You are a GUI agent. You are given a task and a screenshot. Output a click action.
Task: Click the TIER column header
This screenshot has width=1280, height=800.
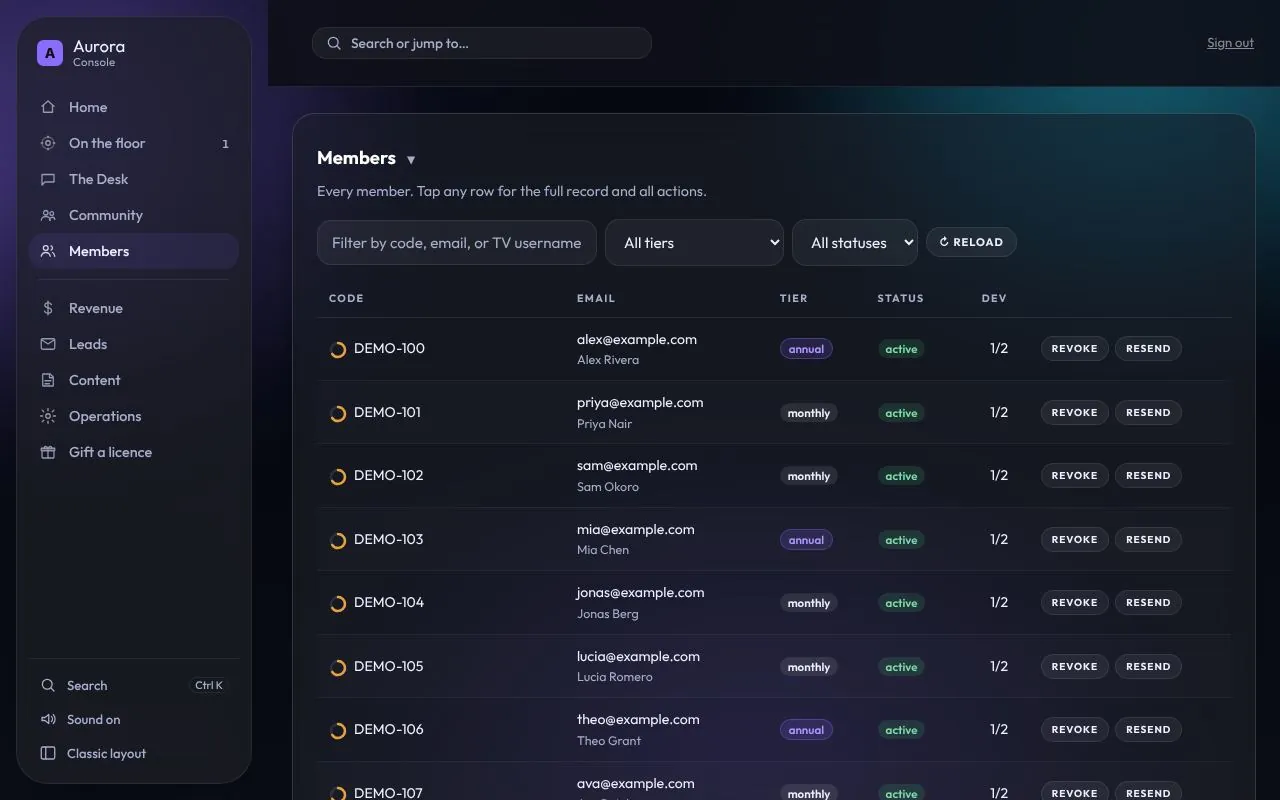(793, 298)
